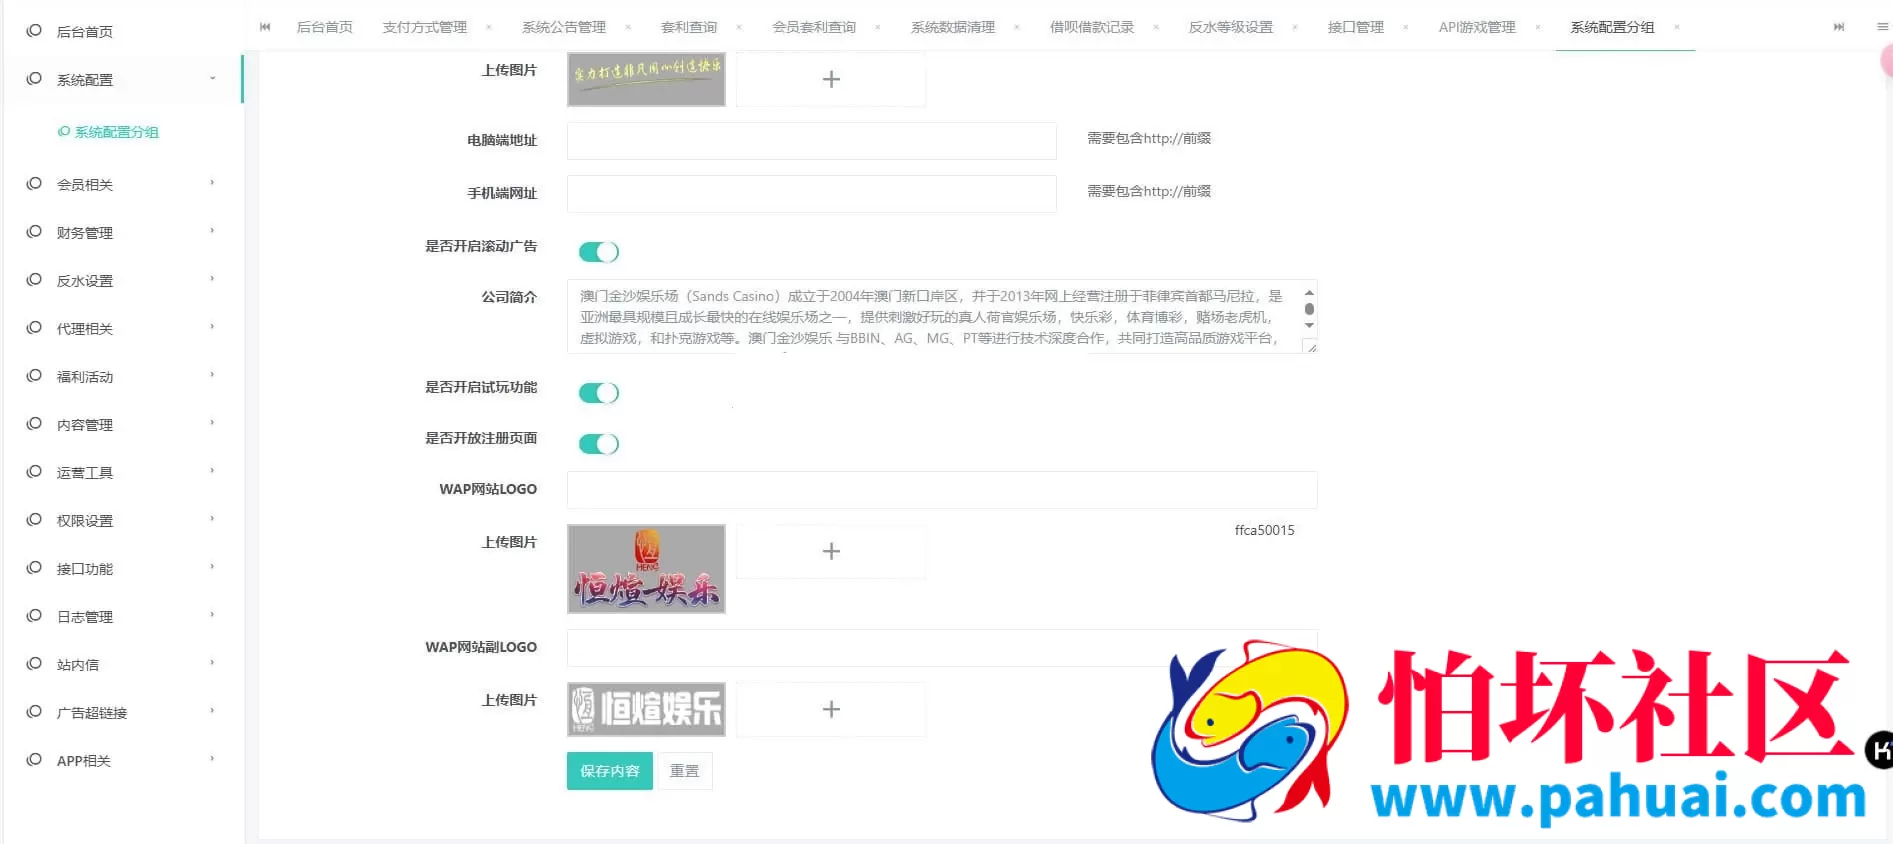1893x844 pixels.
Task: Click the circle icon beside 广告超链接
Action: 34,712
